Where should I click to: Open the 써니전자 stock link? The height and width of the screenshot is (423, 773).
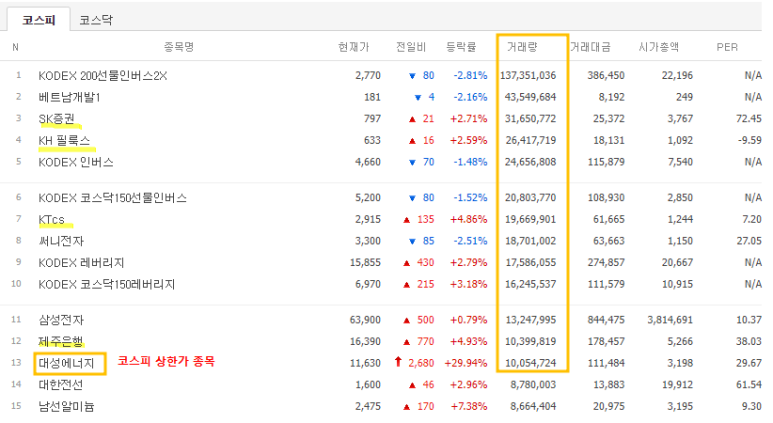tap(61, 241)
